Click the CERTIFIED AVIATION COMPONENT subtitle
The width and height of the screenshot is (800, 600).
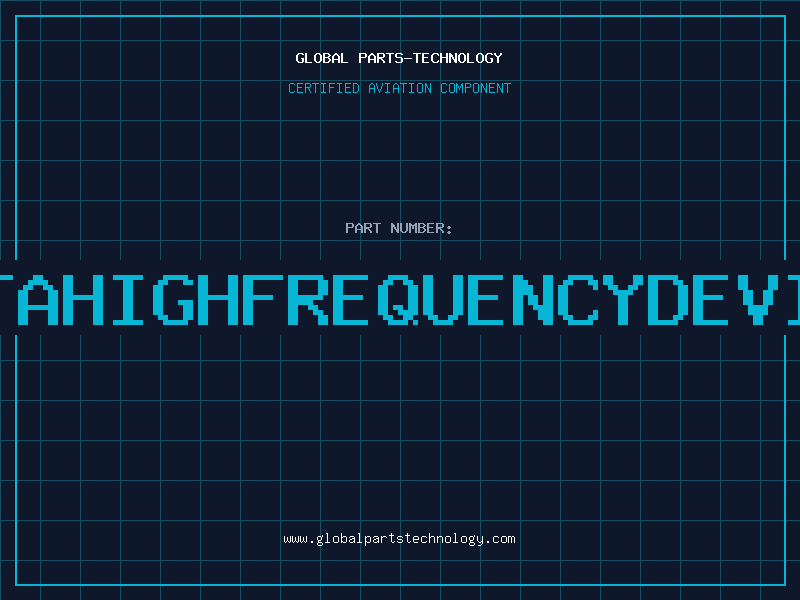click(x=399, y=88)
